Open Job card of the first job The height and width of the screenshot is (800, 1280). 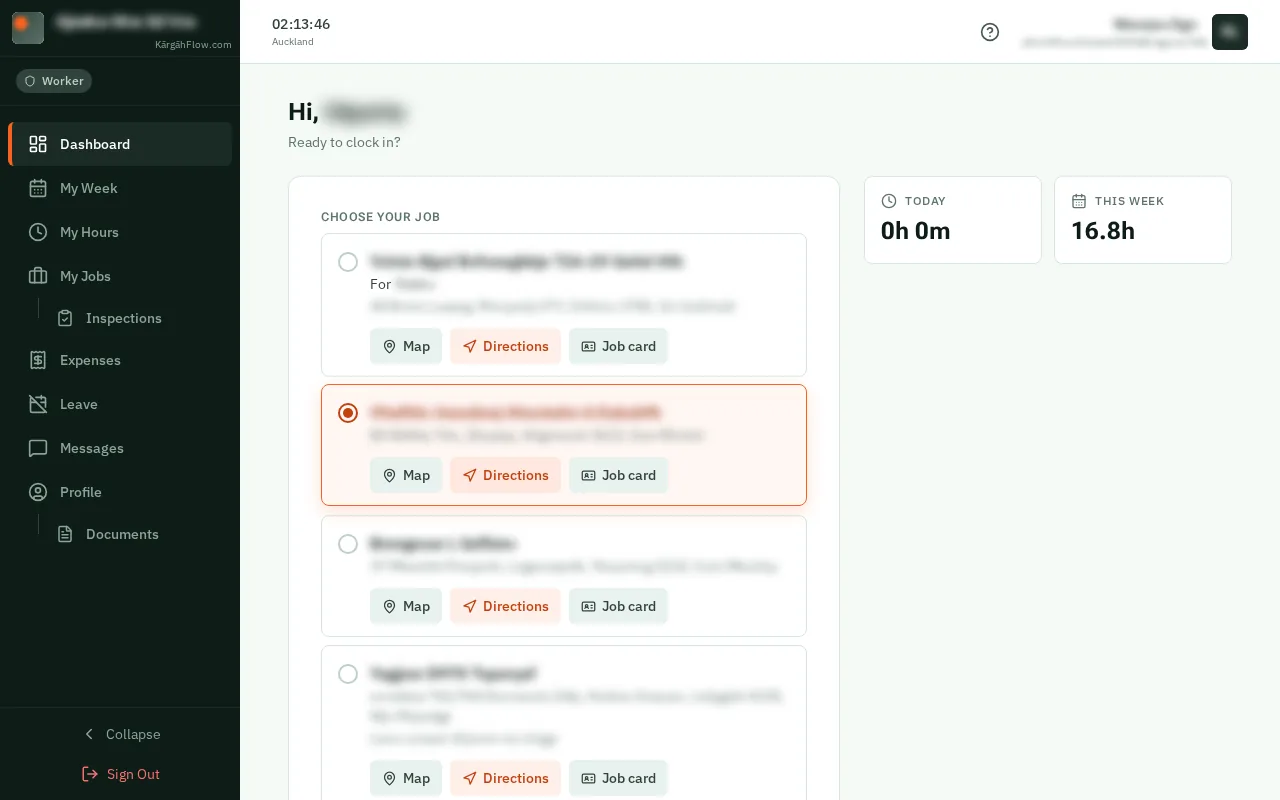[618, 346]
